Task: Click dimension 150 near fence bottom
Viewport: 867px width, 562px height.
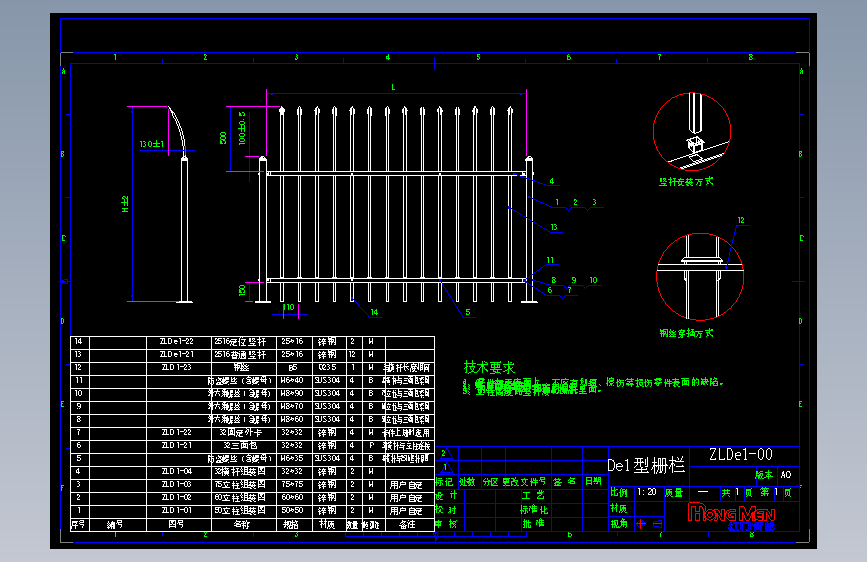Action: click(x=242, y=290)
